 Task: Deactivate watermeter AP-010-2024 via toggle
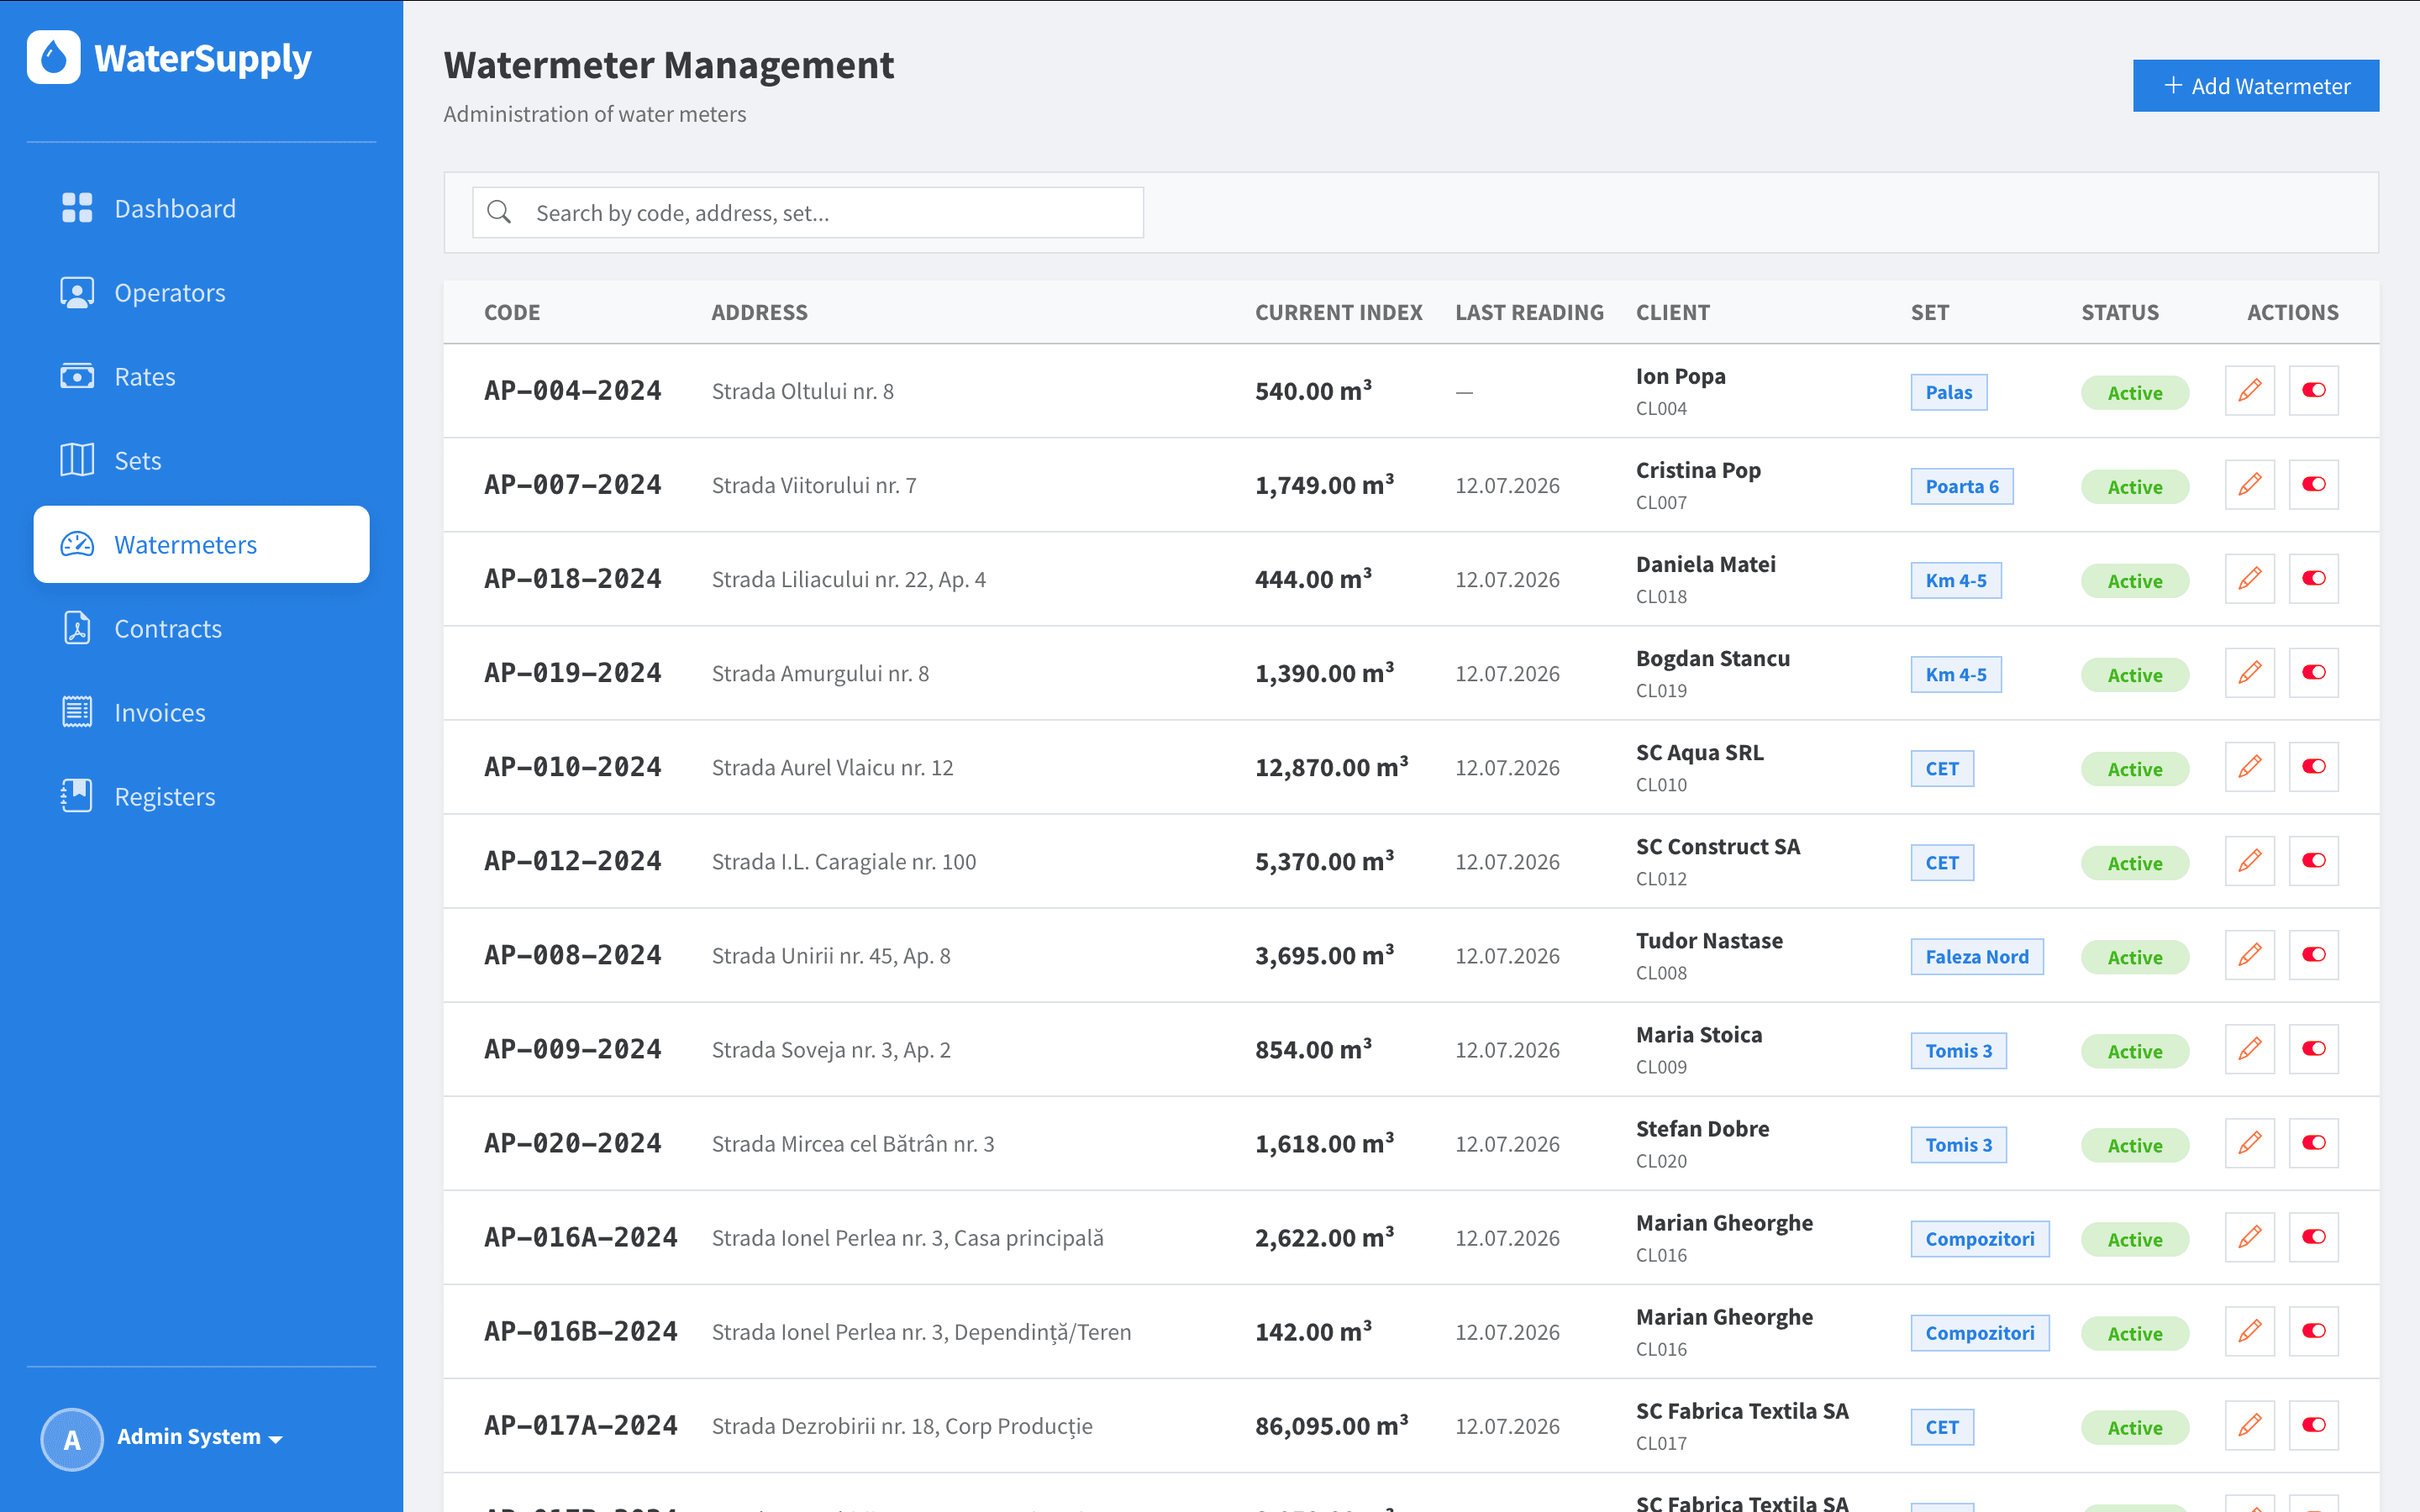tap(2314, 766)
